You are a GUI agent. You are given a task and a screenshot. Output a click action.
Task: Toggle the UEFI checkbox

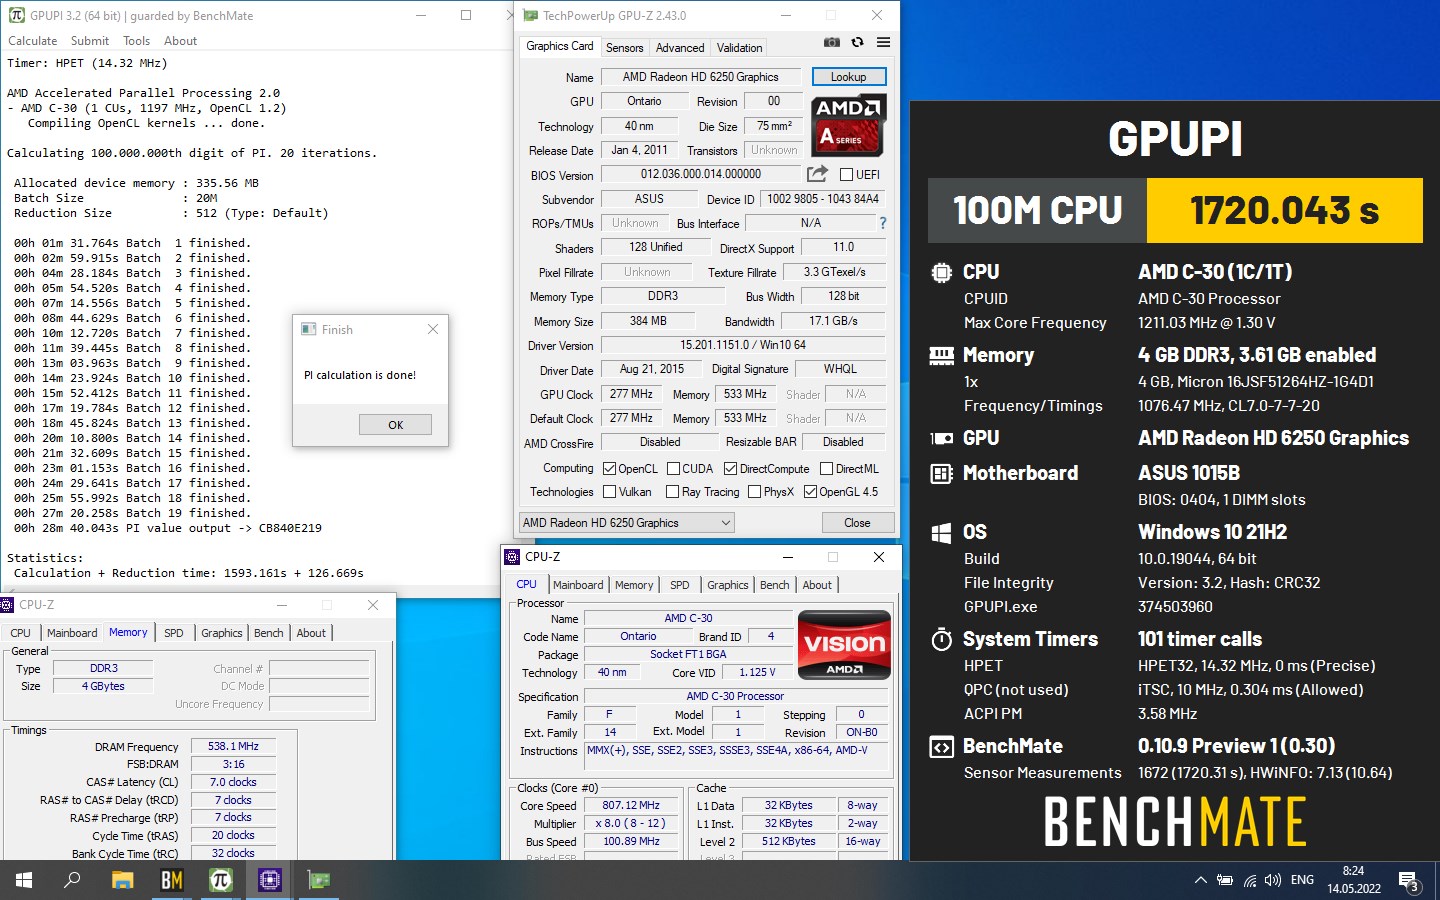846,175
